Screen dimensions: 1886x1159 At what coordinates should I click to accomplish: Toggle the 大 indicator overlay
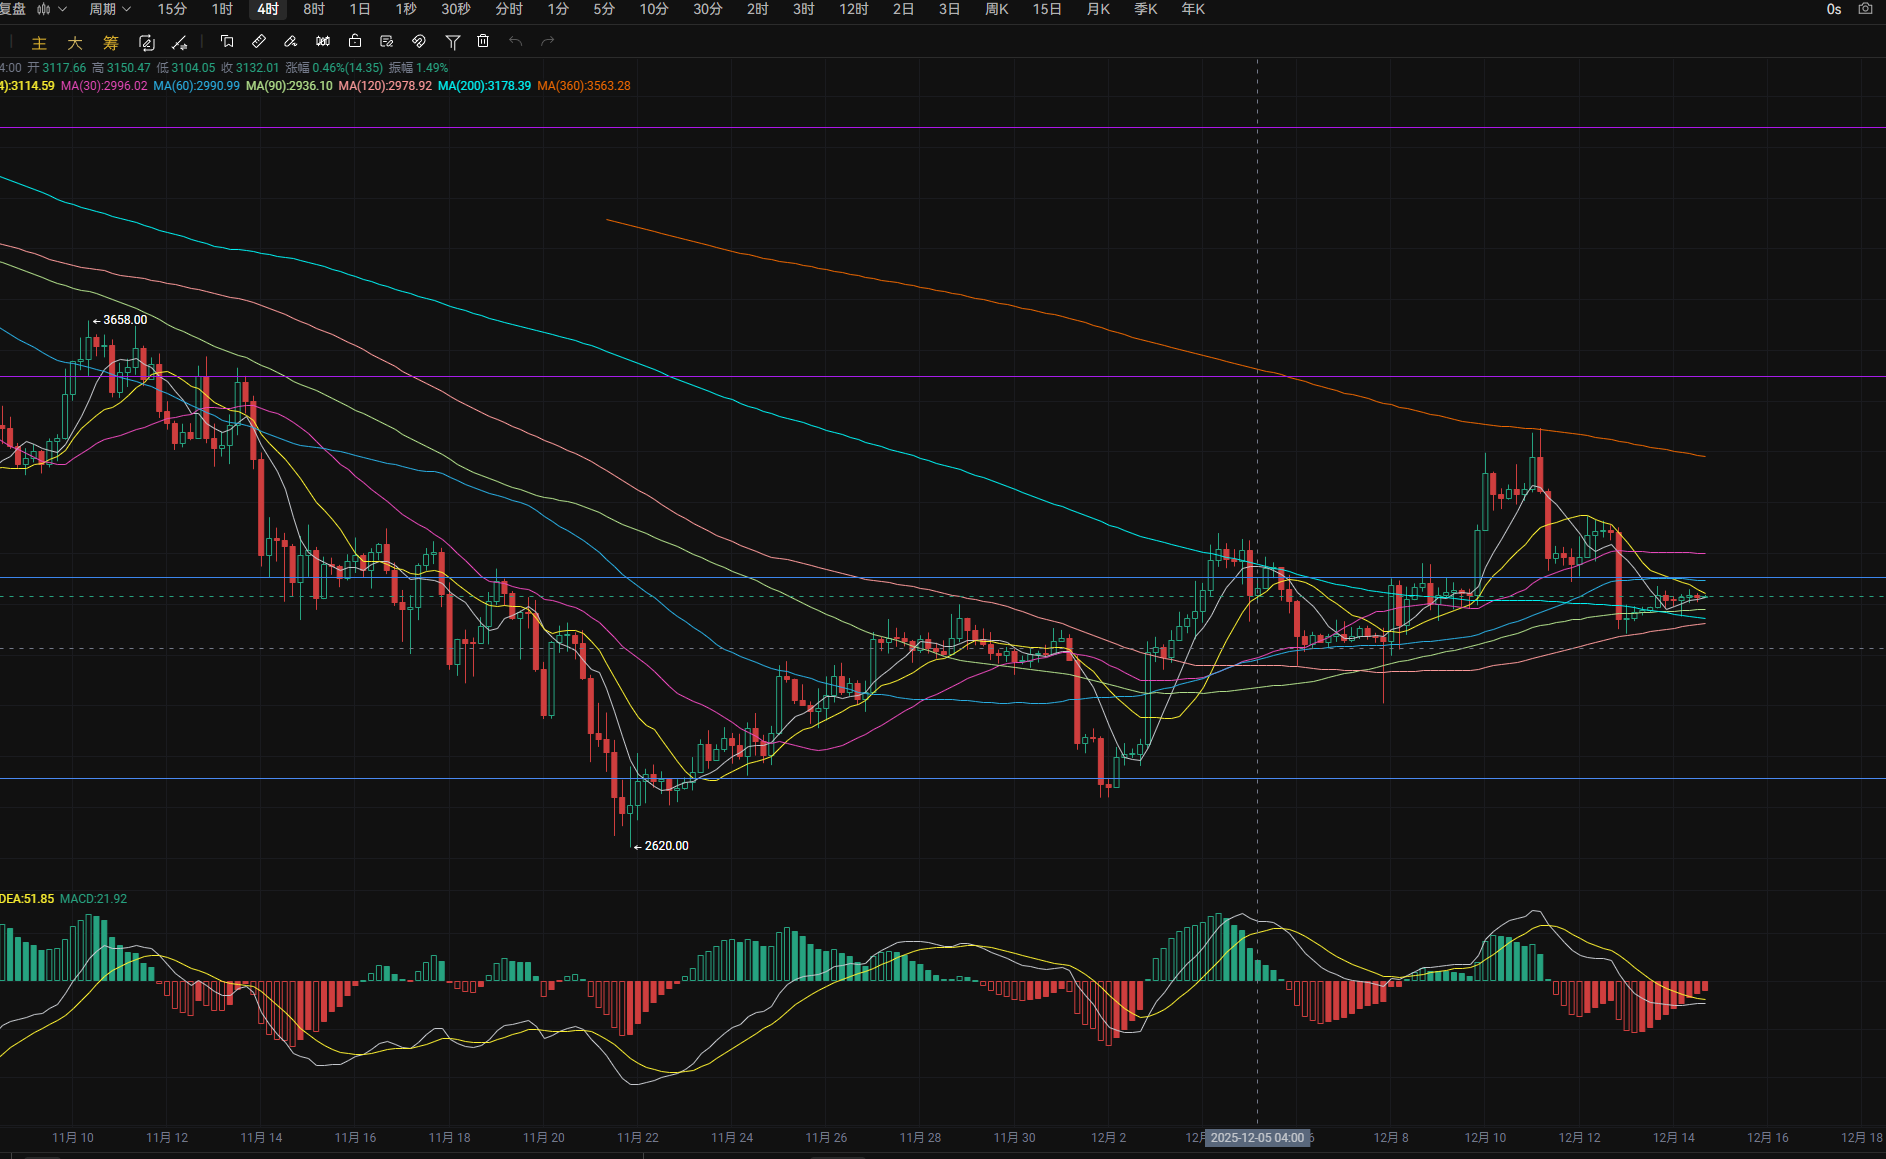[x=75, y=42]
